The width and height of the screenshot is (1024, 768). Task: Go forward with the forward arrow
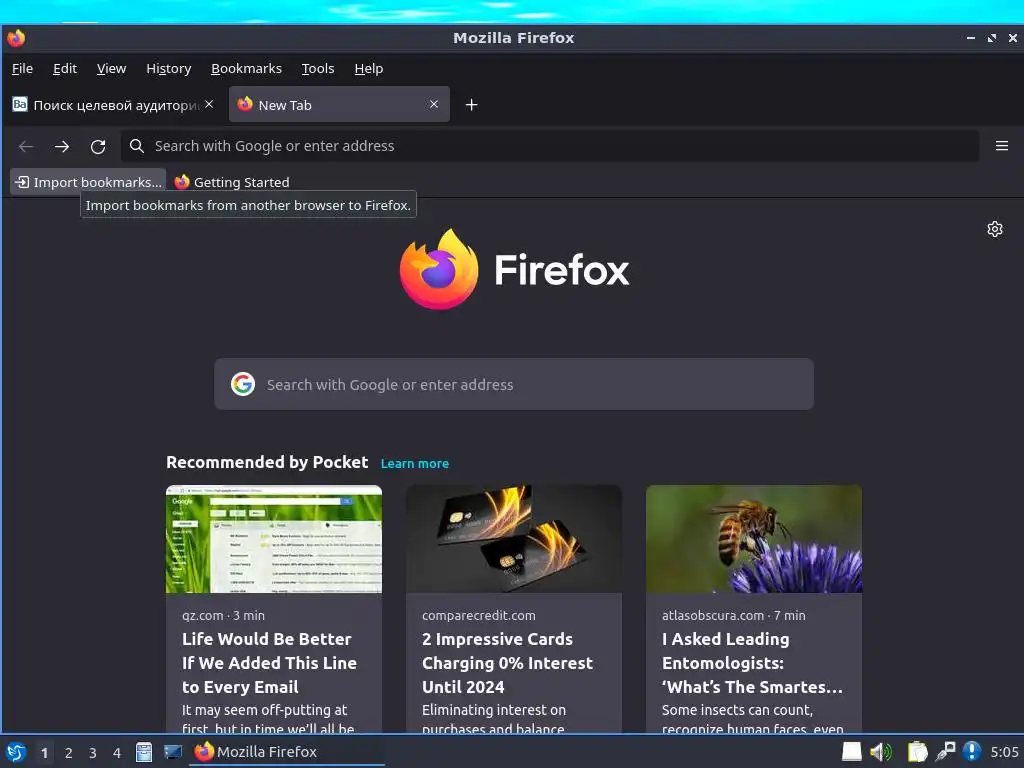[x=62, y=146]
